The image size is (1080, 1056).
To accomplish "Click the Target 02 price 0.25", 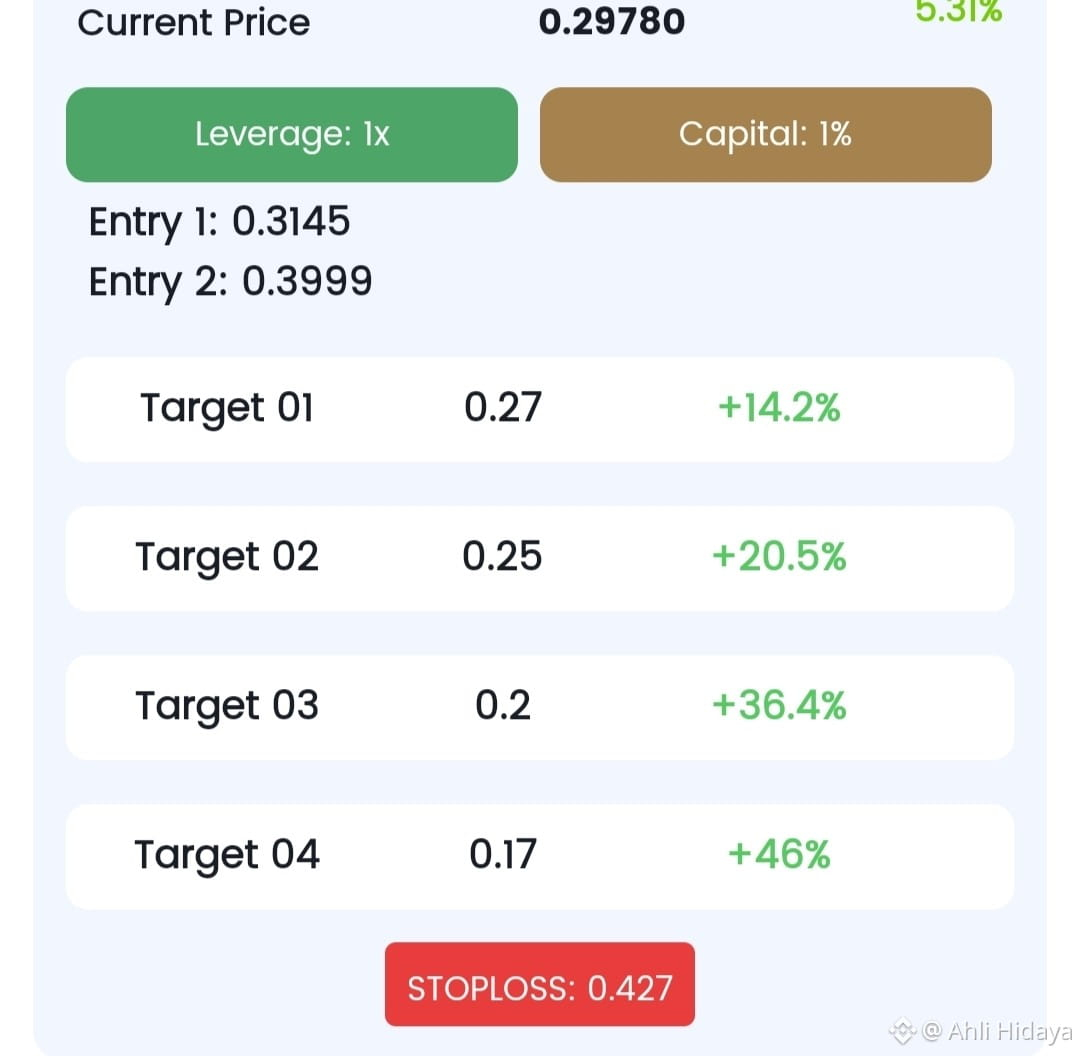I will (x=502, y=556).
